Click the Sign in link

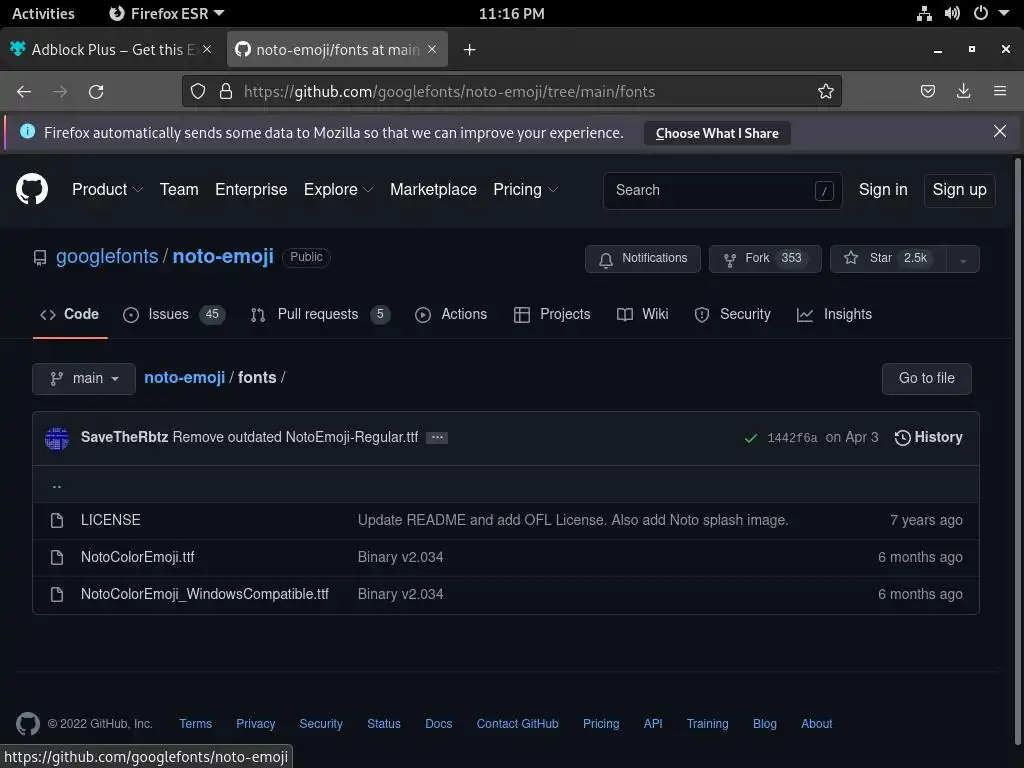883,189
